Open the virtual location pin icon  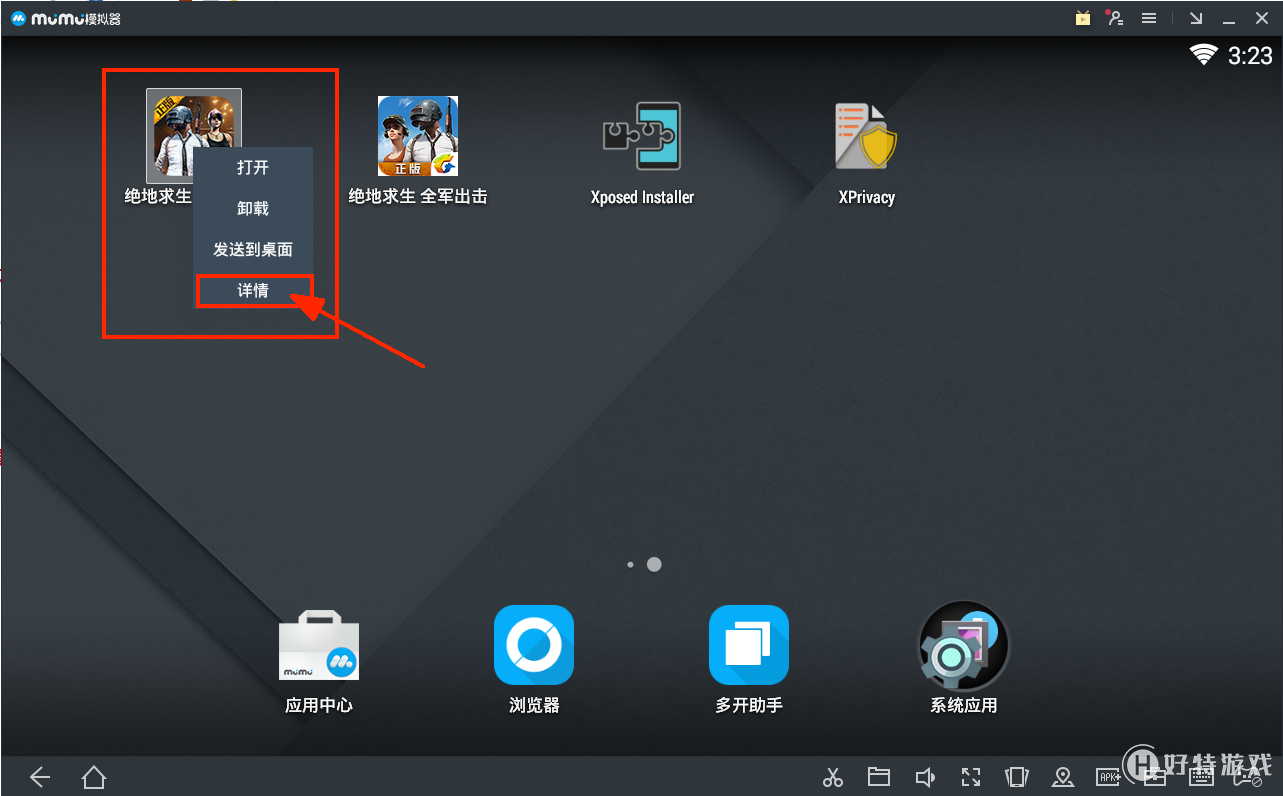(x=1063, y=777)
